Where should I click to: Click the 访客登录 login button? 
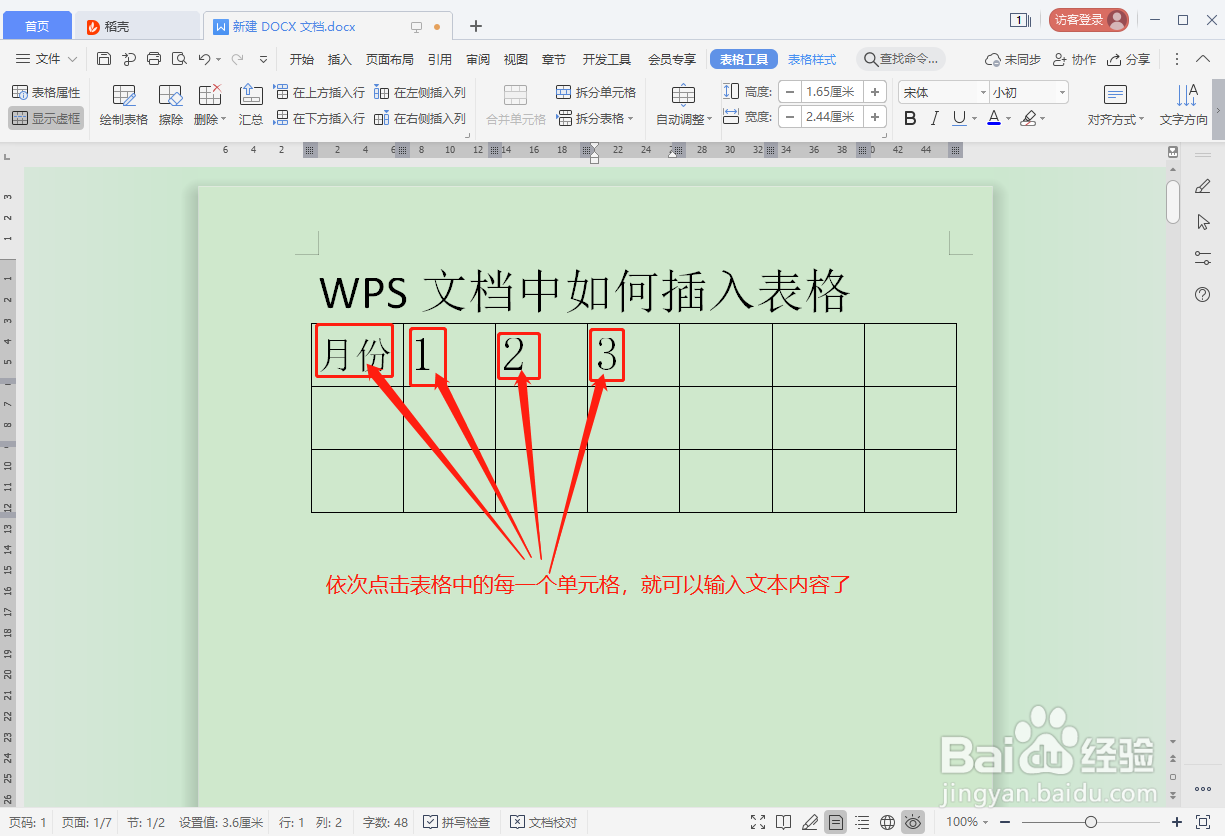coord(1089,19)
